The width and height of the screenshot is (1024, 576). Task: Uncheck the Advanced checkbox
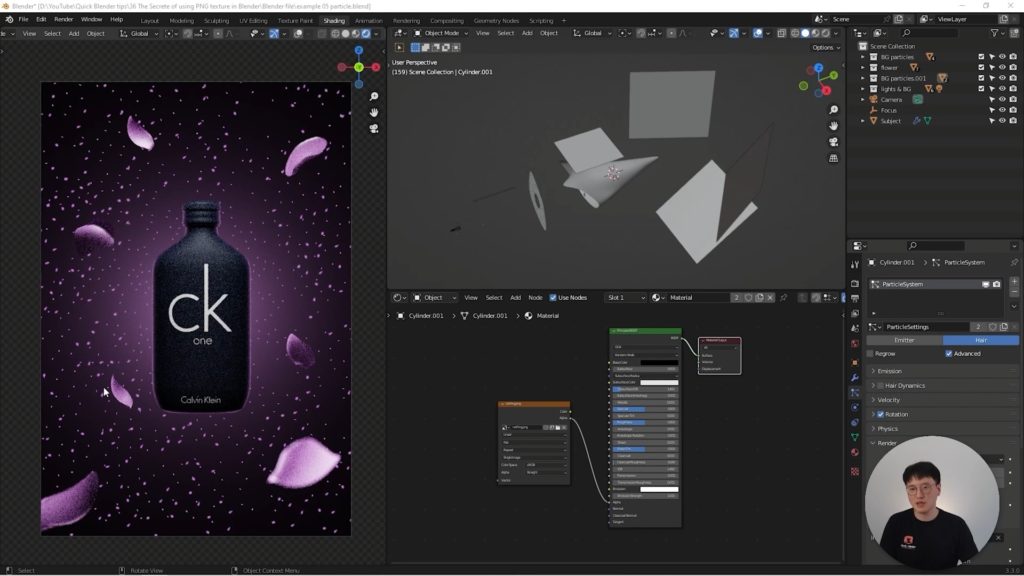[949, 353]
